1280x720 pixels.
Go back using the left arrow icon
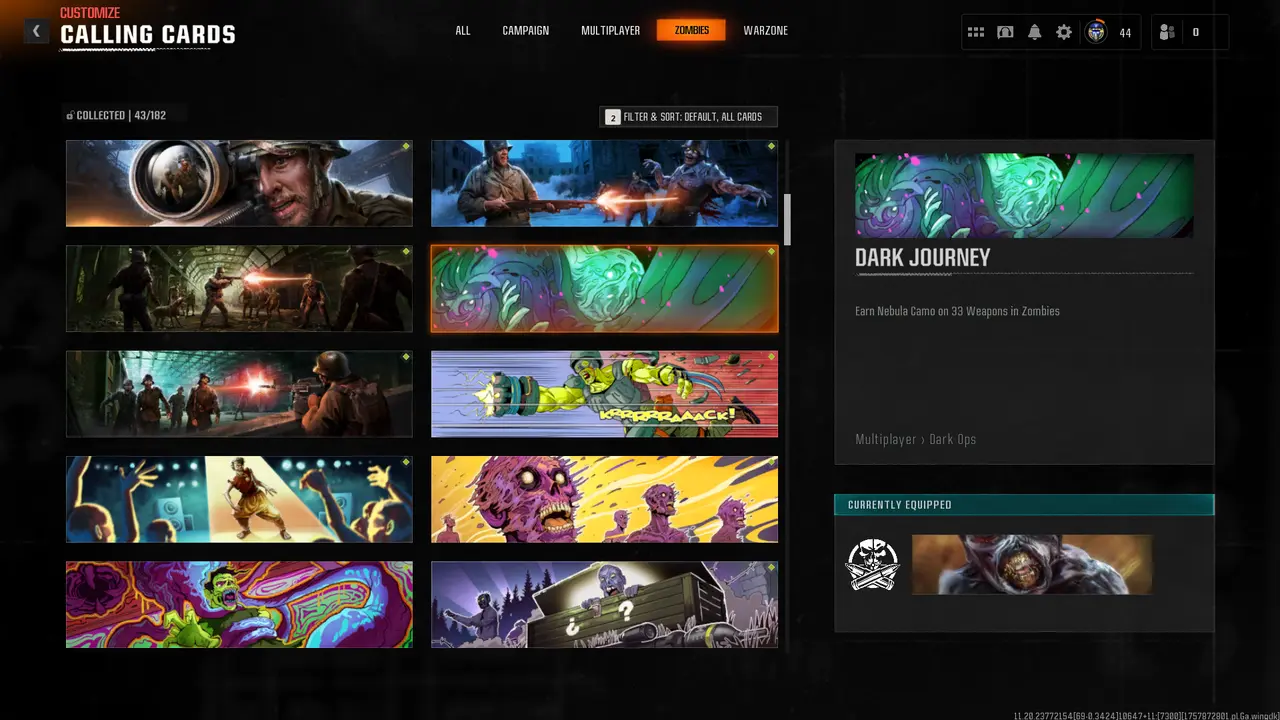click(36, 31)
